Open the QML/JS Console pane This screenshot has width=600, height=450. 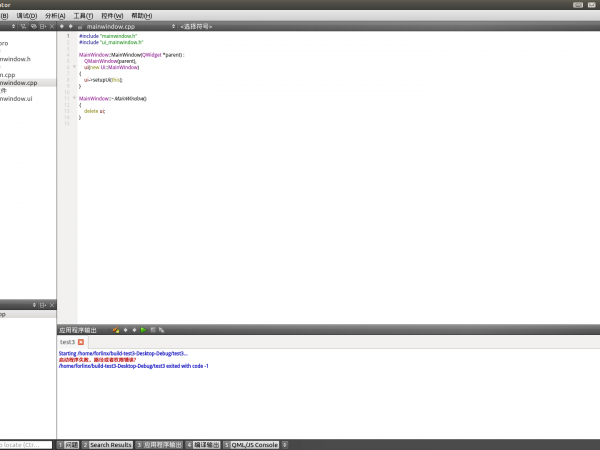pos(254,444)
